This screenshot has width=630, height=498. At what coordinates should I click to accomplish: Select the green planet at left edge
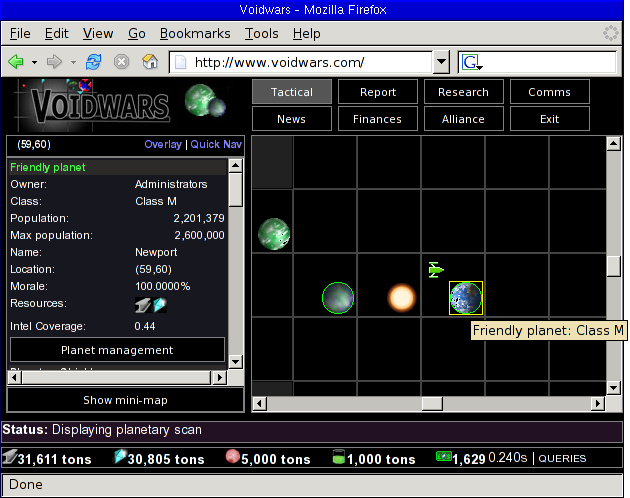click(x=274, y=234)
